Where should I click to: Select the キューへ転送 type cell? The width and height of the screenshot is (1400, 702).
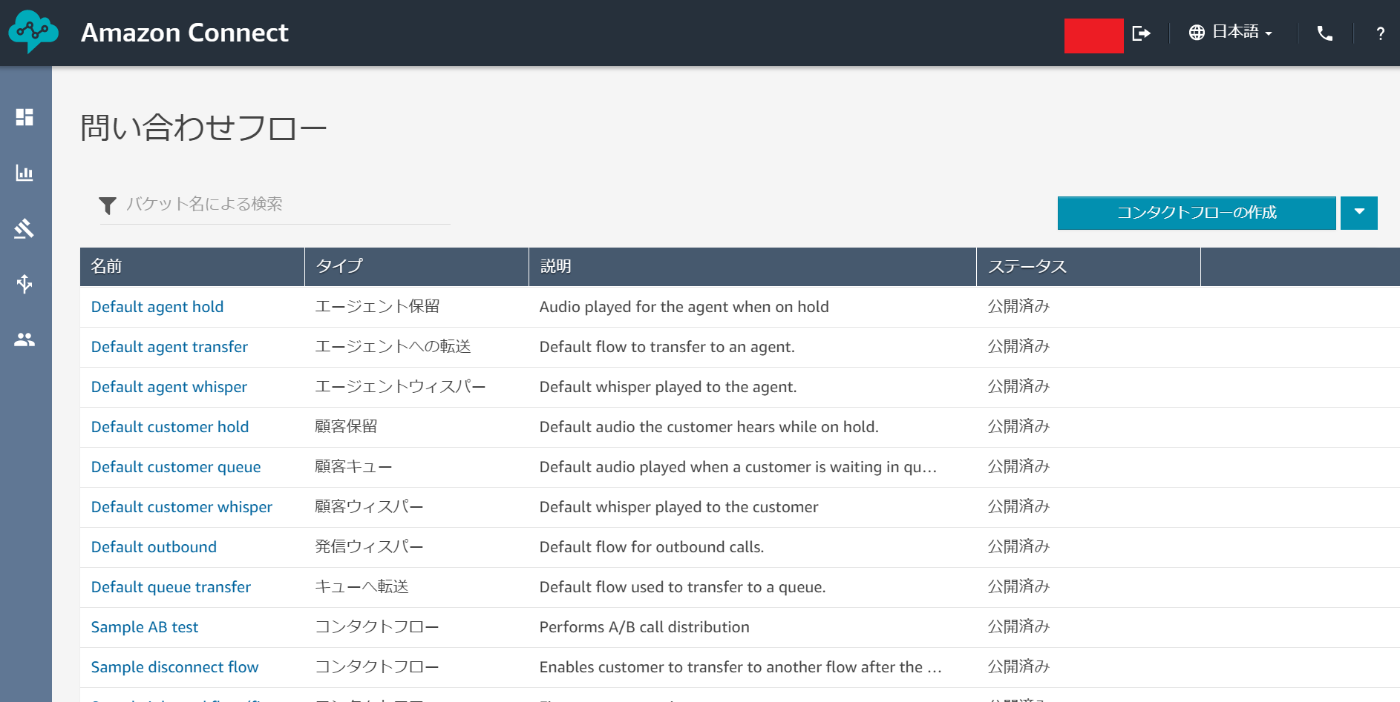point(362,587)
